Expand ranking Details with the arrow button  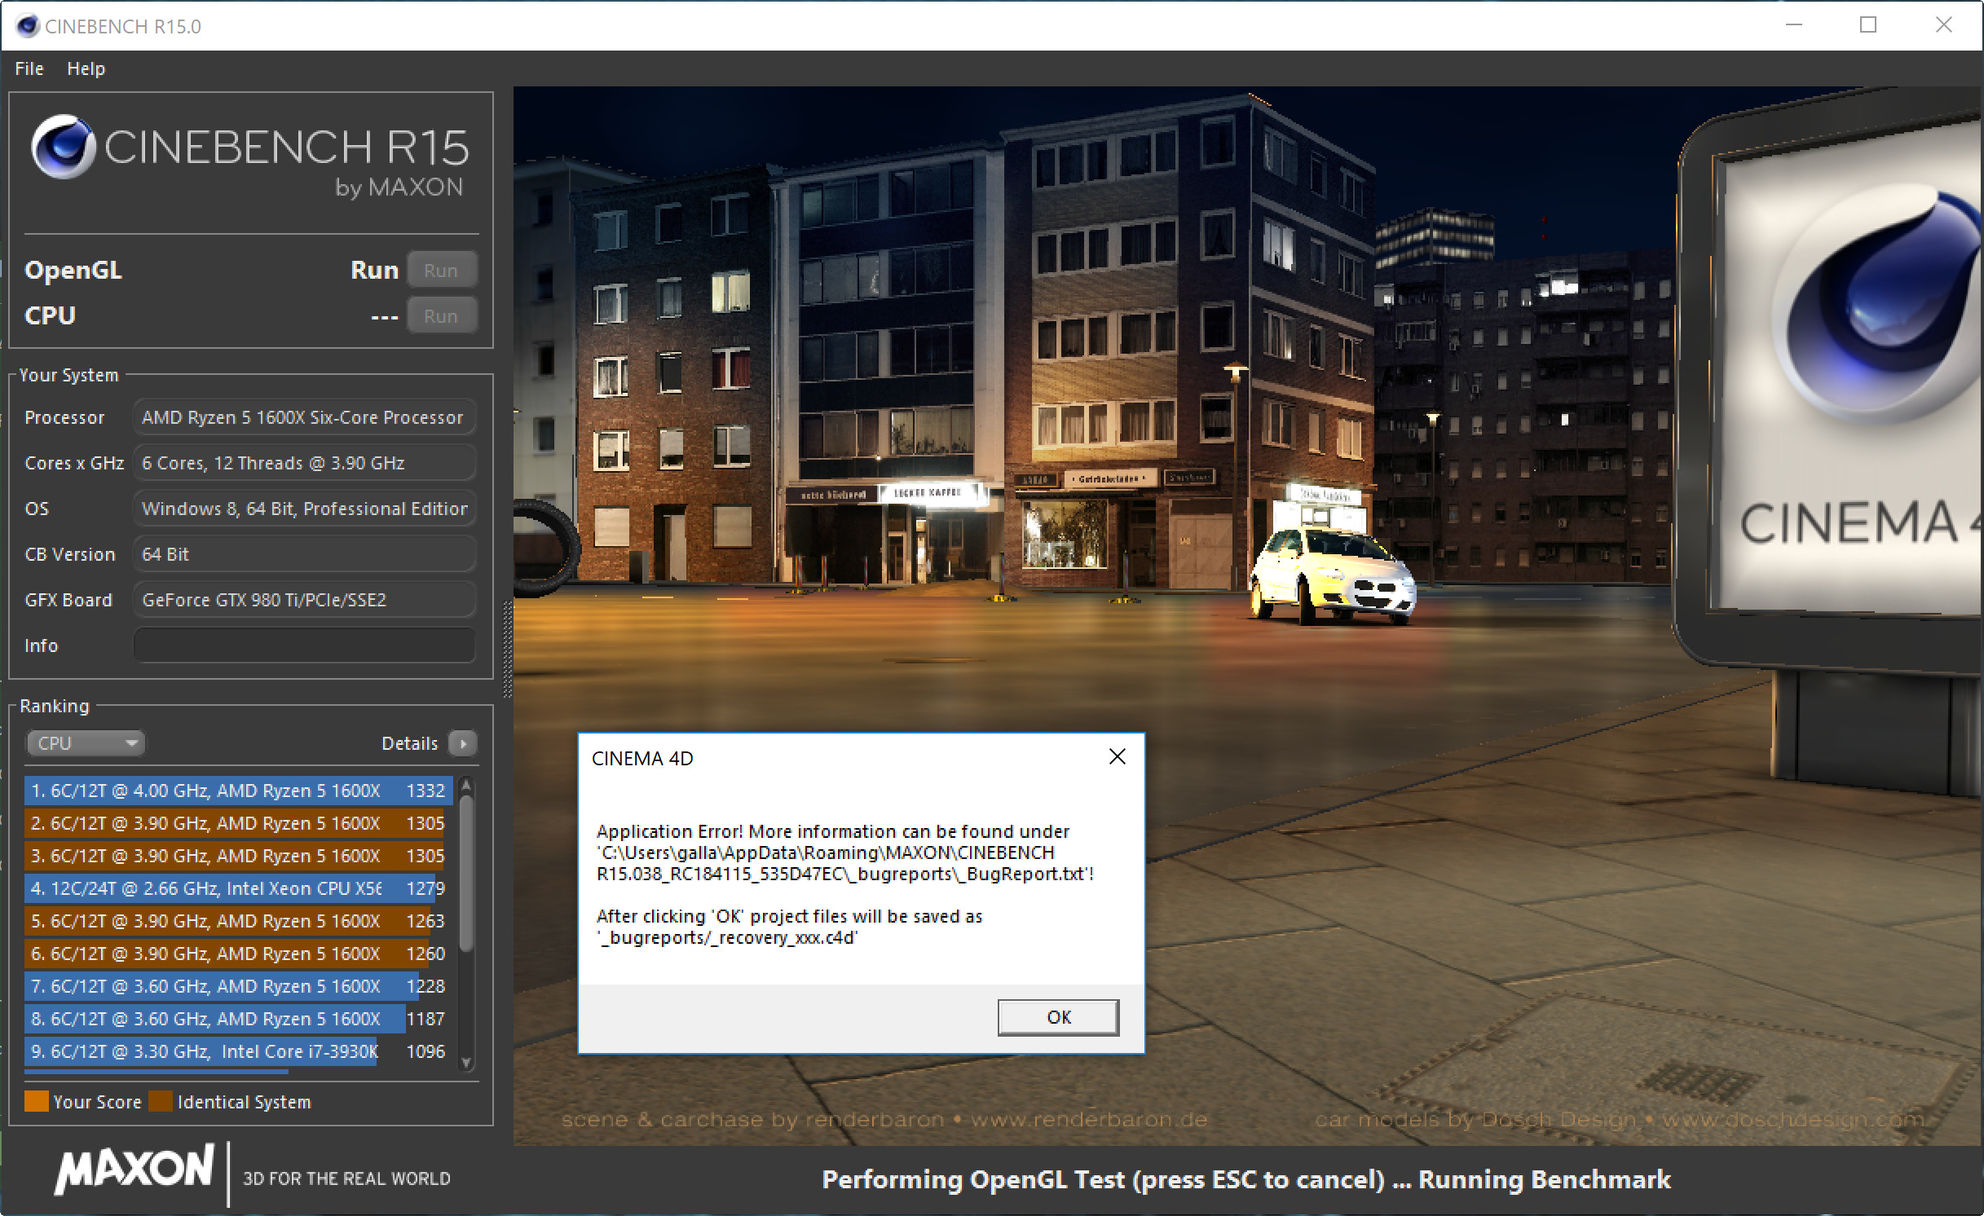(462, 743)
